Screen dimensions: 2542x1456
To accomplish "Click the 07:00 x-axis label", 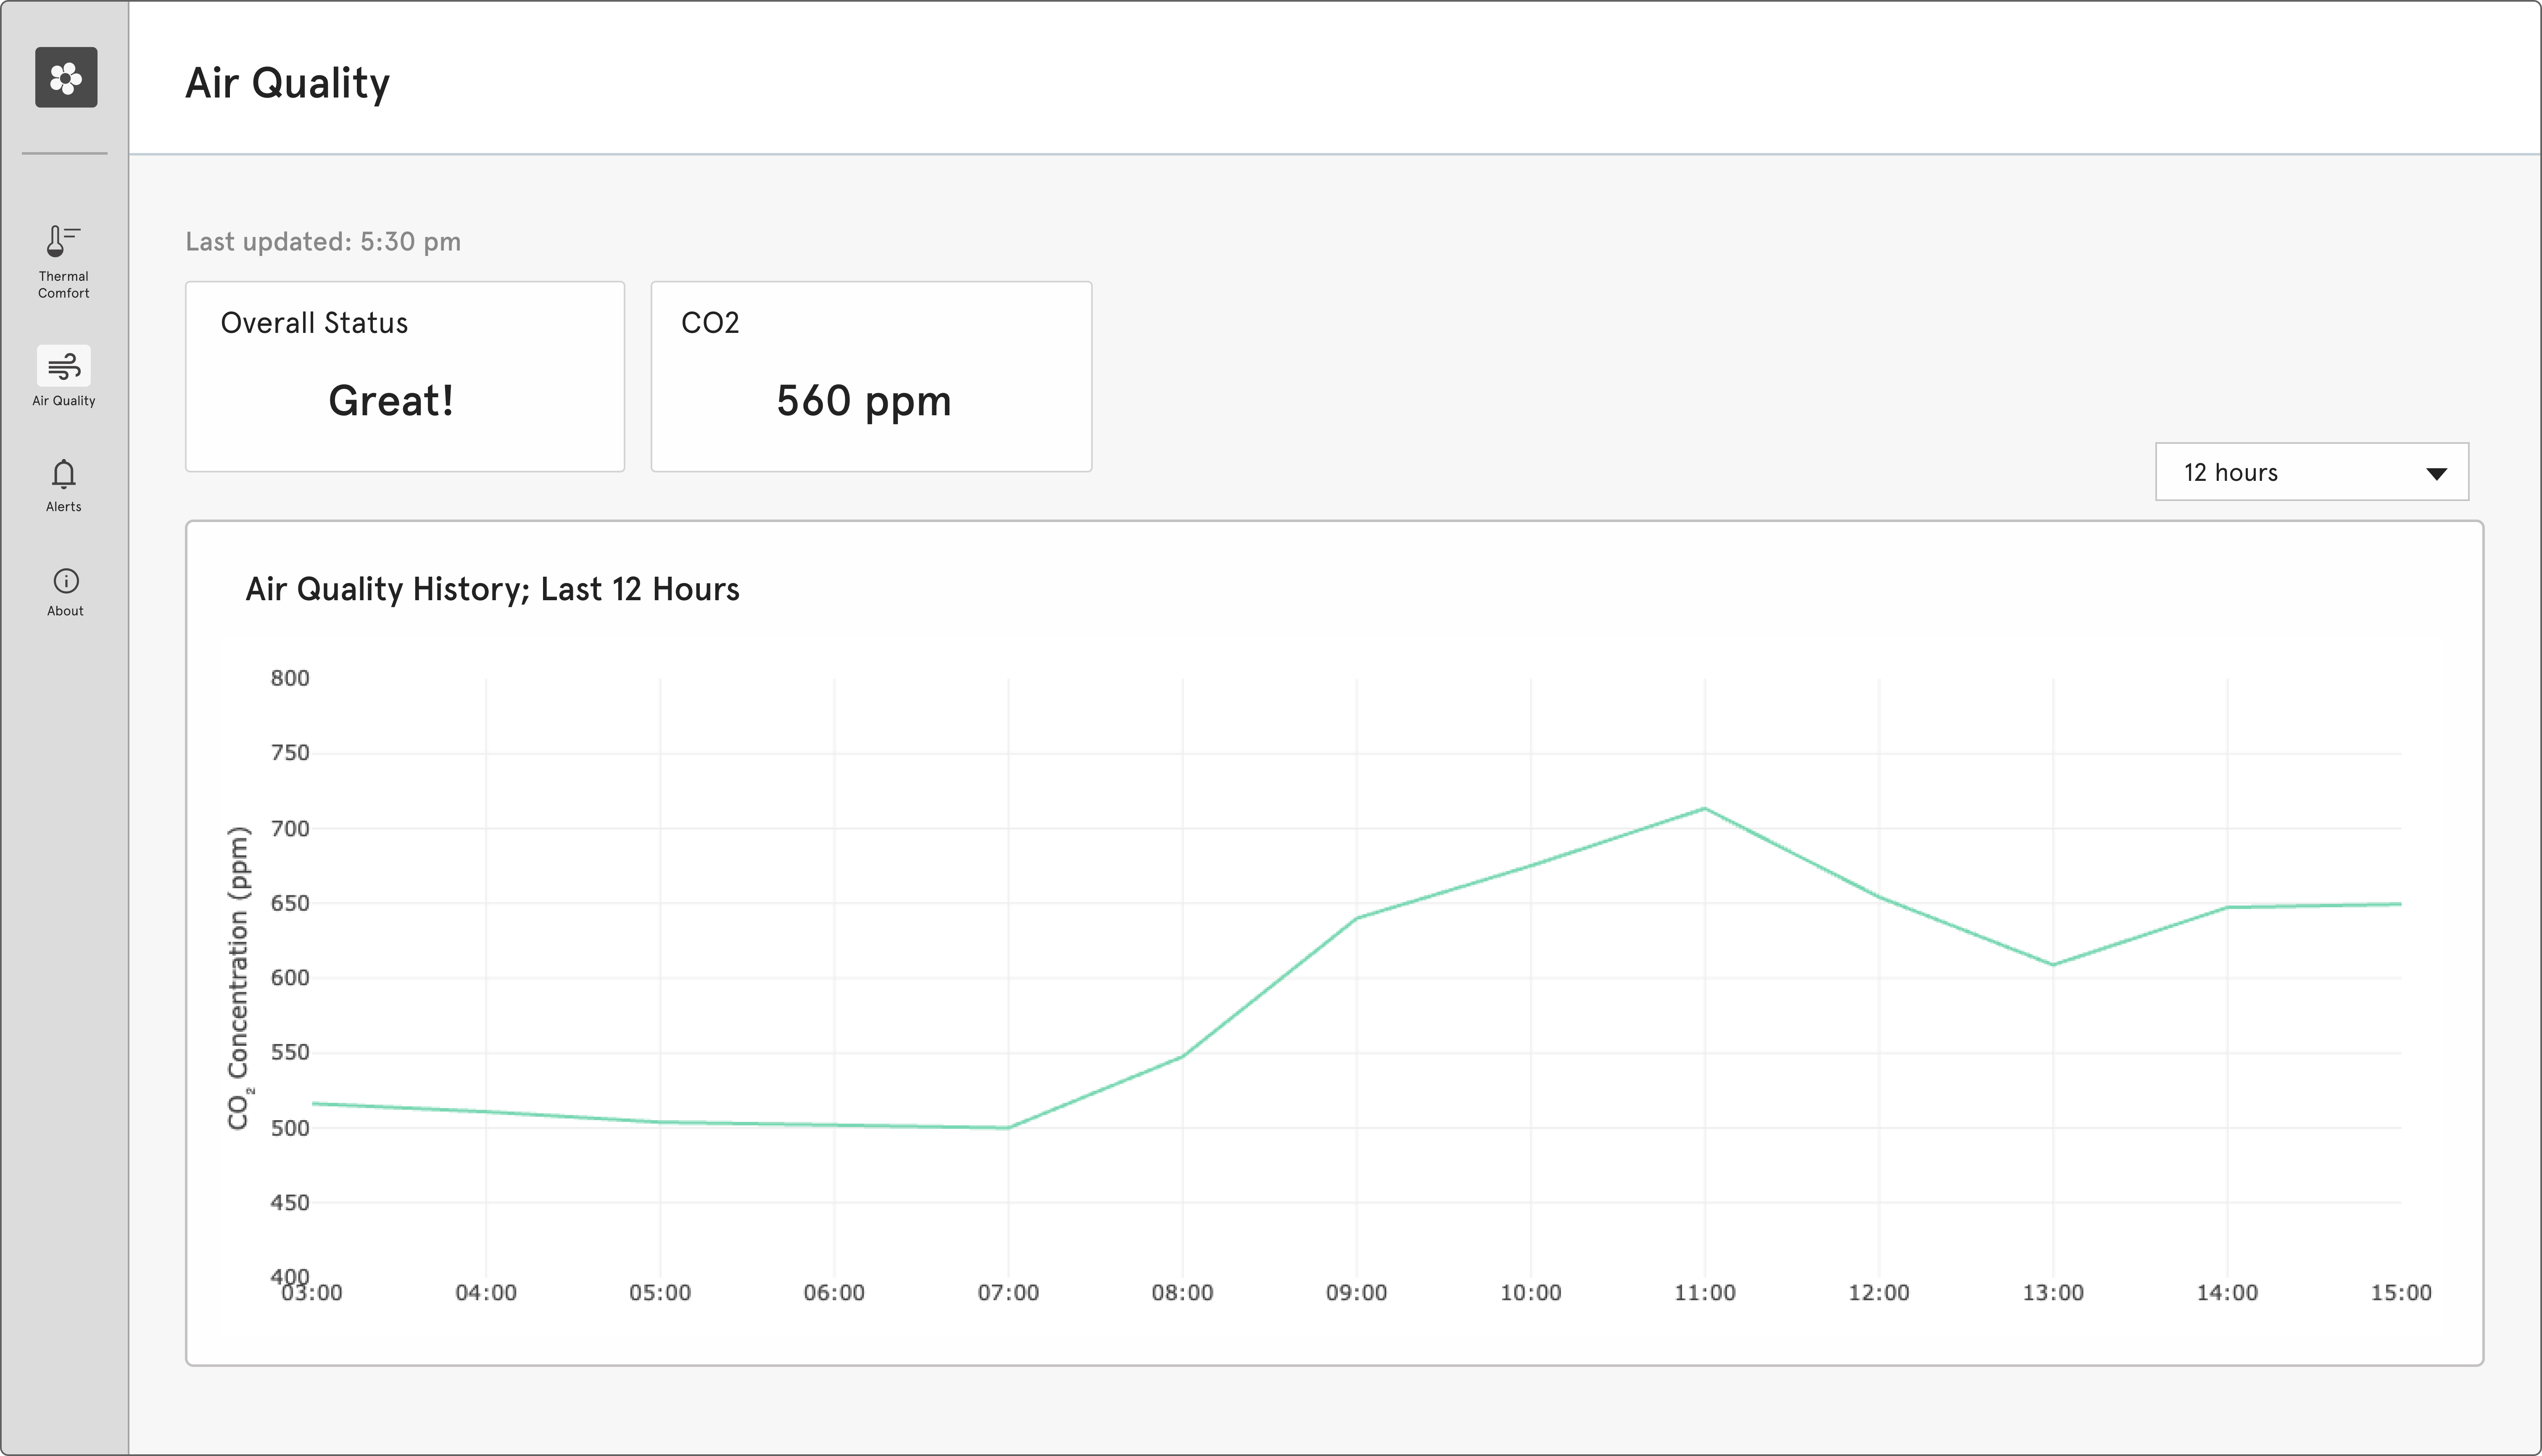I will 1008,1293.
